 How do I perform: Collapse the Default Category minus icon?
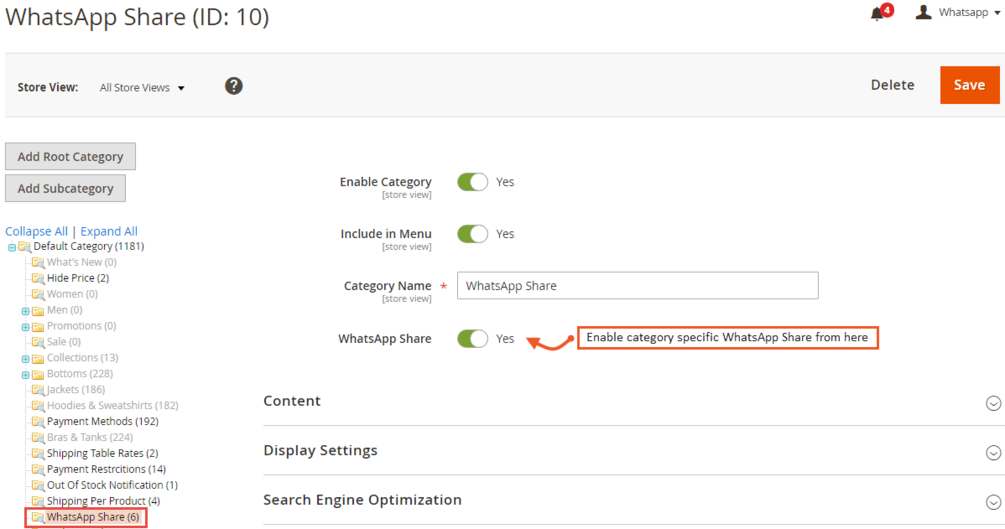click(12, 248)
